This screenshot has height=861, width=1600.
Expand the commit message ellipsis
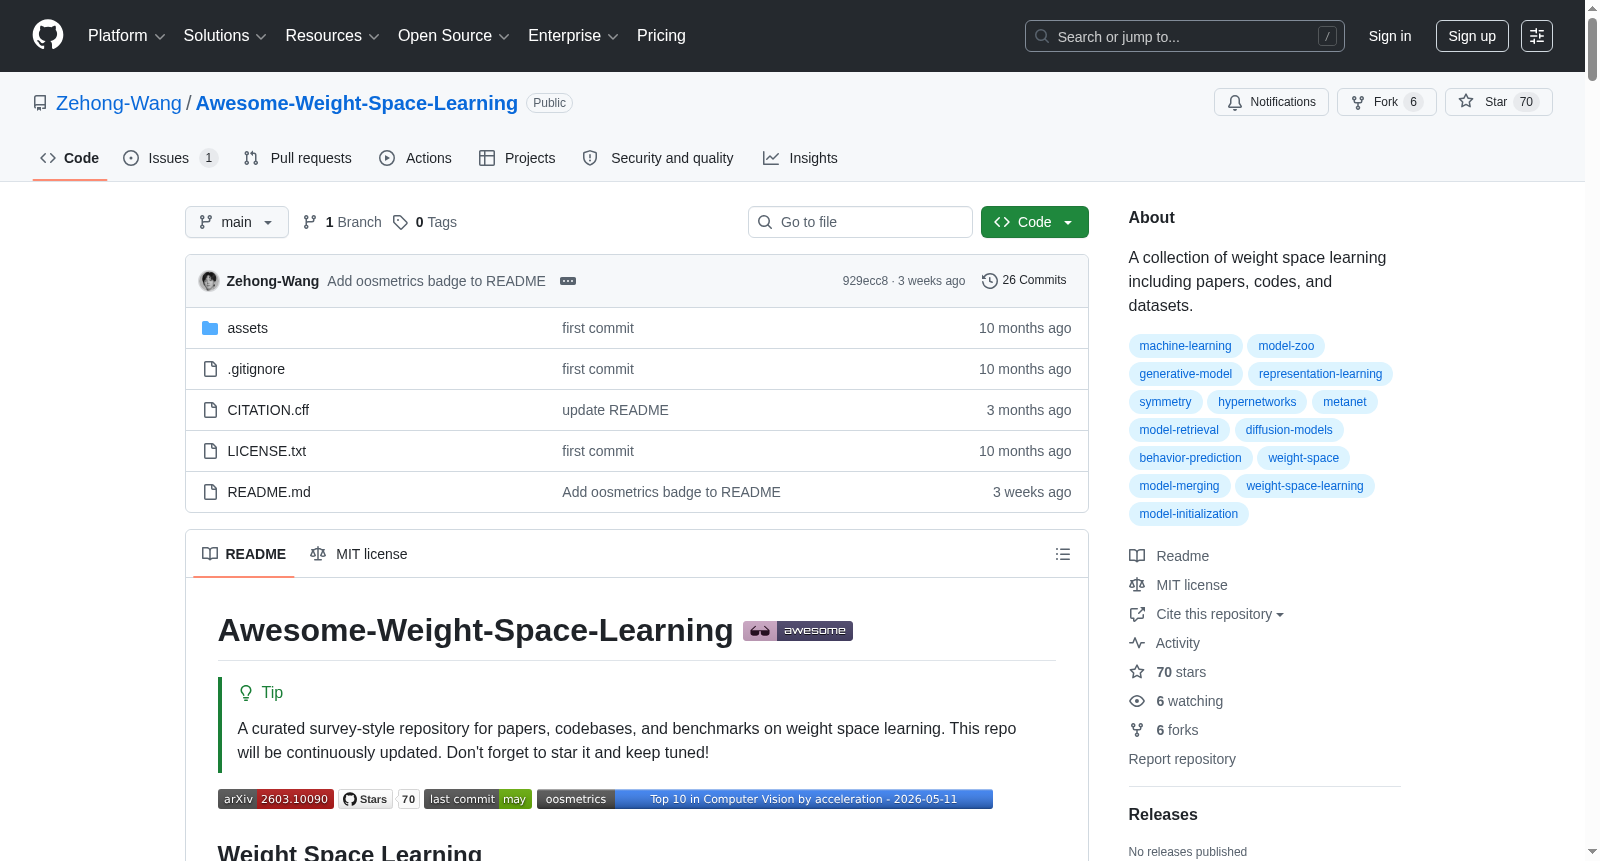[x=568, y=281]
